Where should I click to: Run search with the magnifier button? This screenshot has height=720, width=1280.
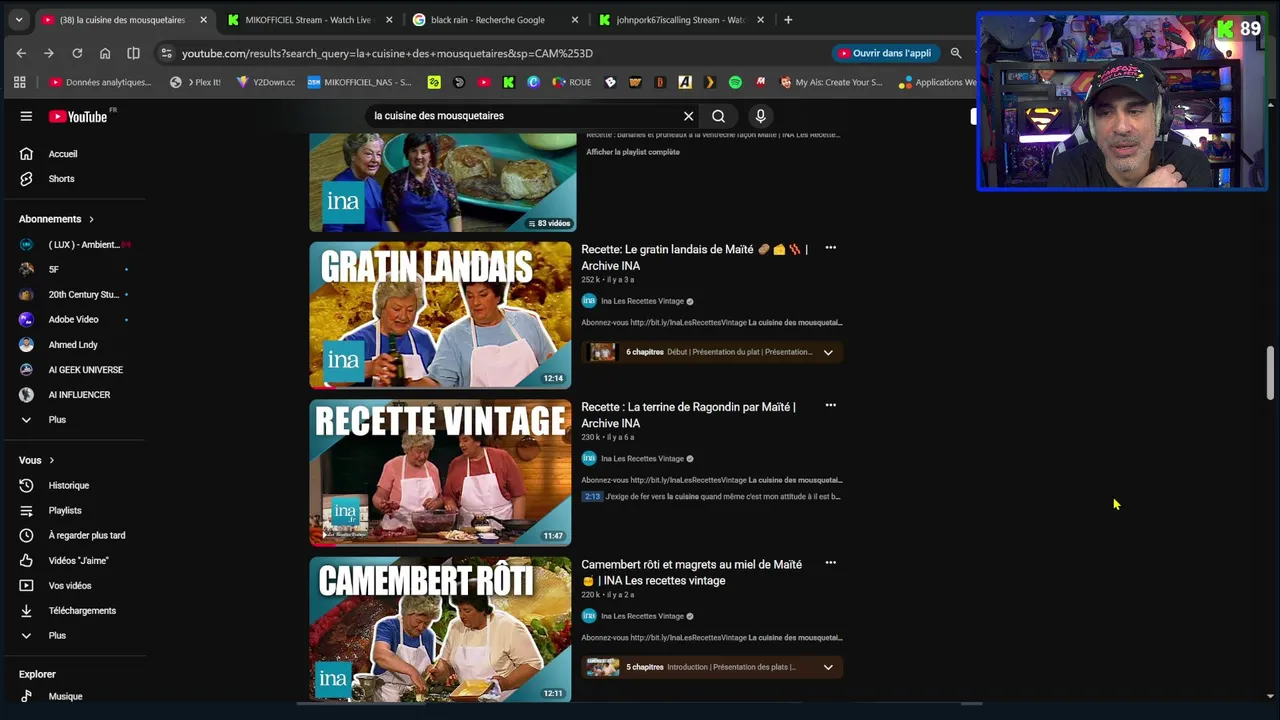pyautogui.click(x=718, y=116)
